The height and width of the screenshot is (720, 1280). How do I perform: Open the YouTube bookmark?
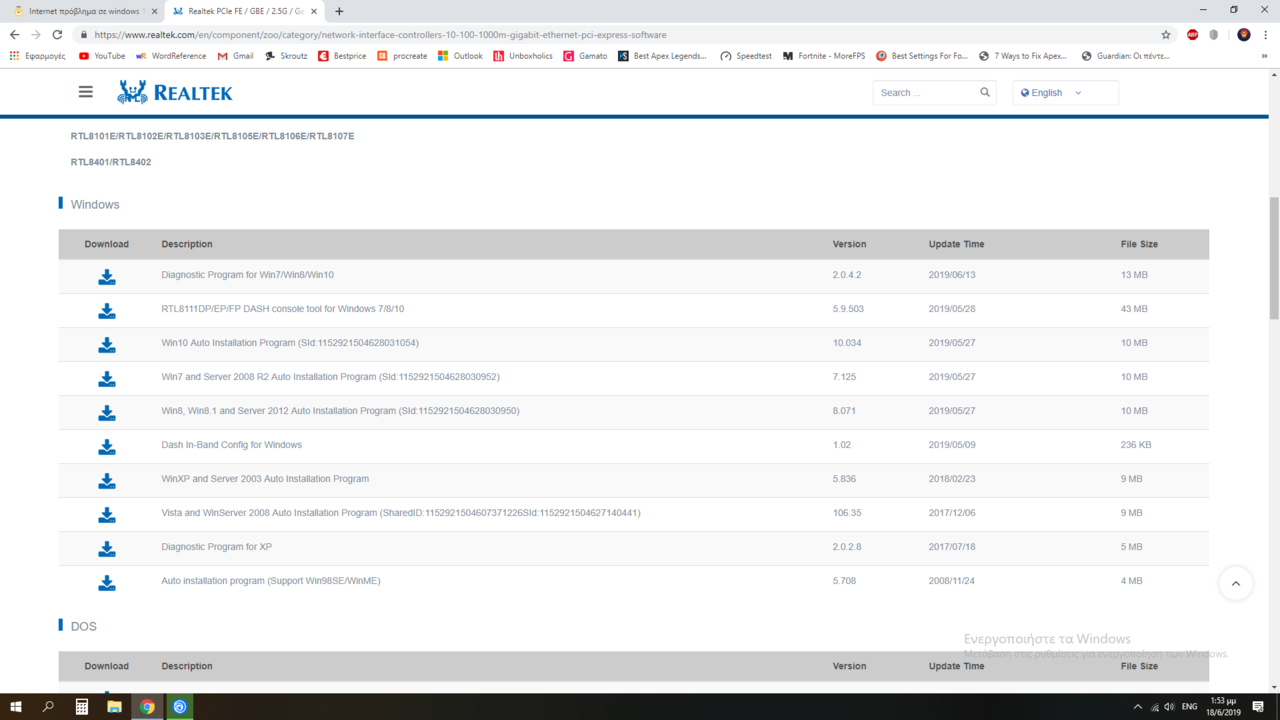(102, 56)
